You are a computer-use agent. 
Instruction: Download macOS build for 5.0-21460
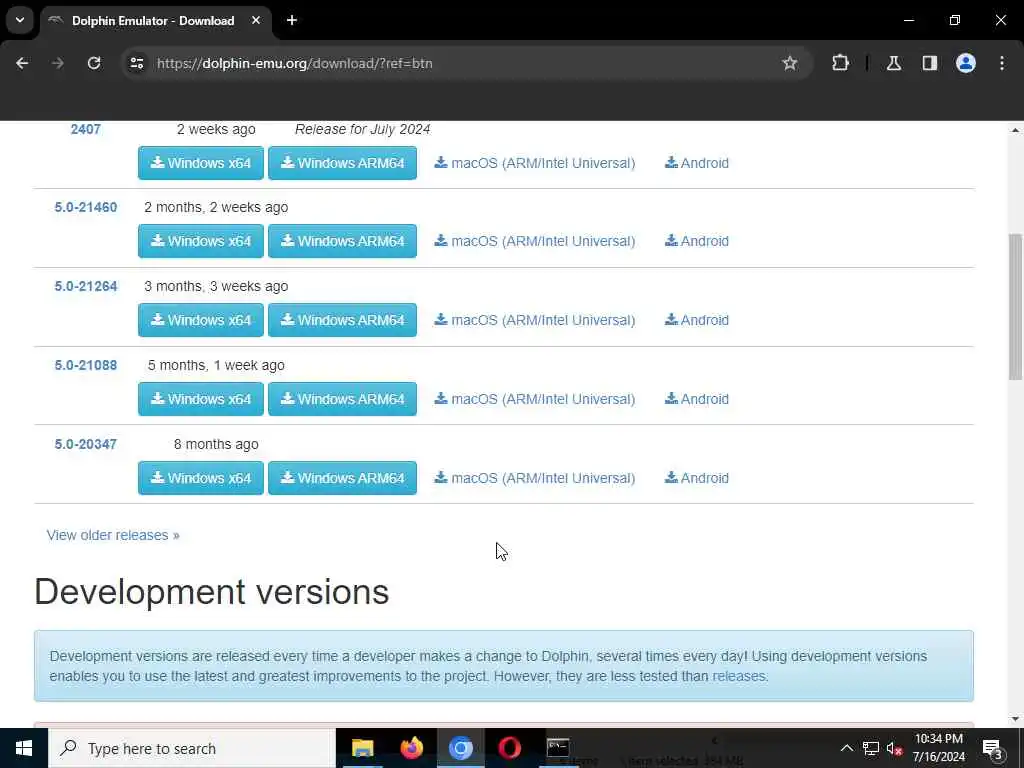(x=535, y=241)
